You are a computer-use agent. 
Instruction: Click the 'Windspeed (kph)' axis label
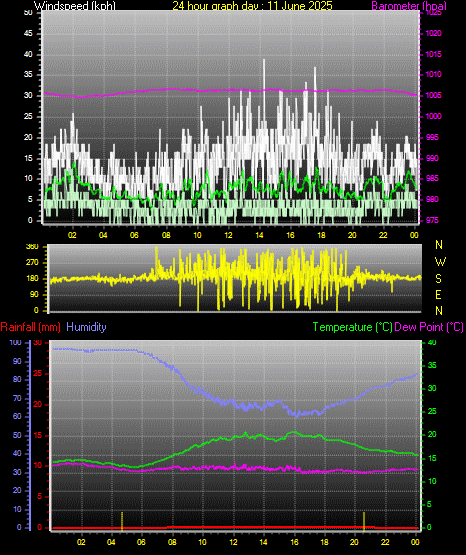(x=75, y=5)
